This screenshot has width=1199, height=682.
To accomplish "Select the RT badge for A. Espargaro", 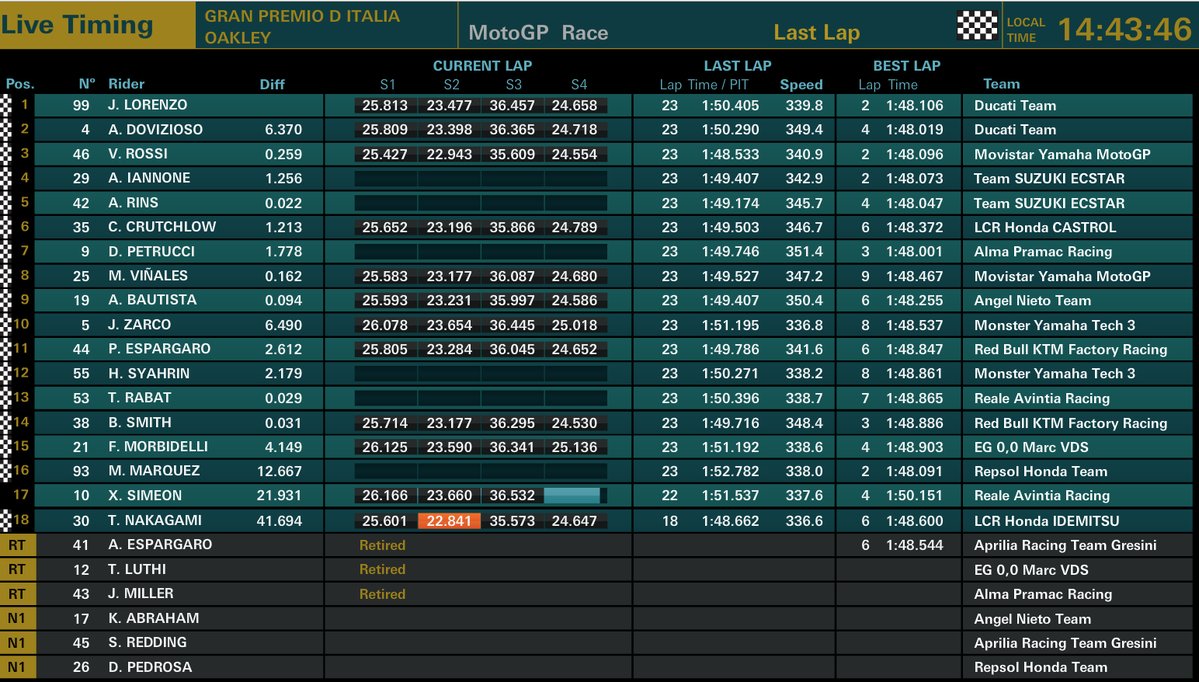I will 17,545.
